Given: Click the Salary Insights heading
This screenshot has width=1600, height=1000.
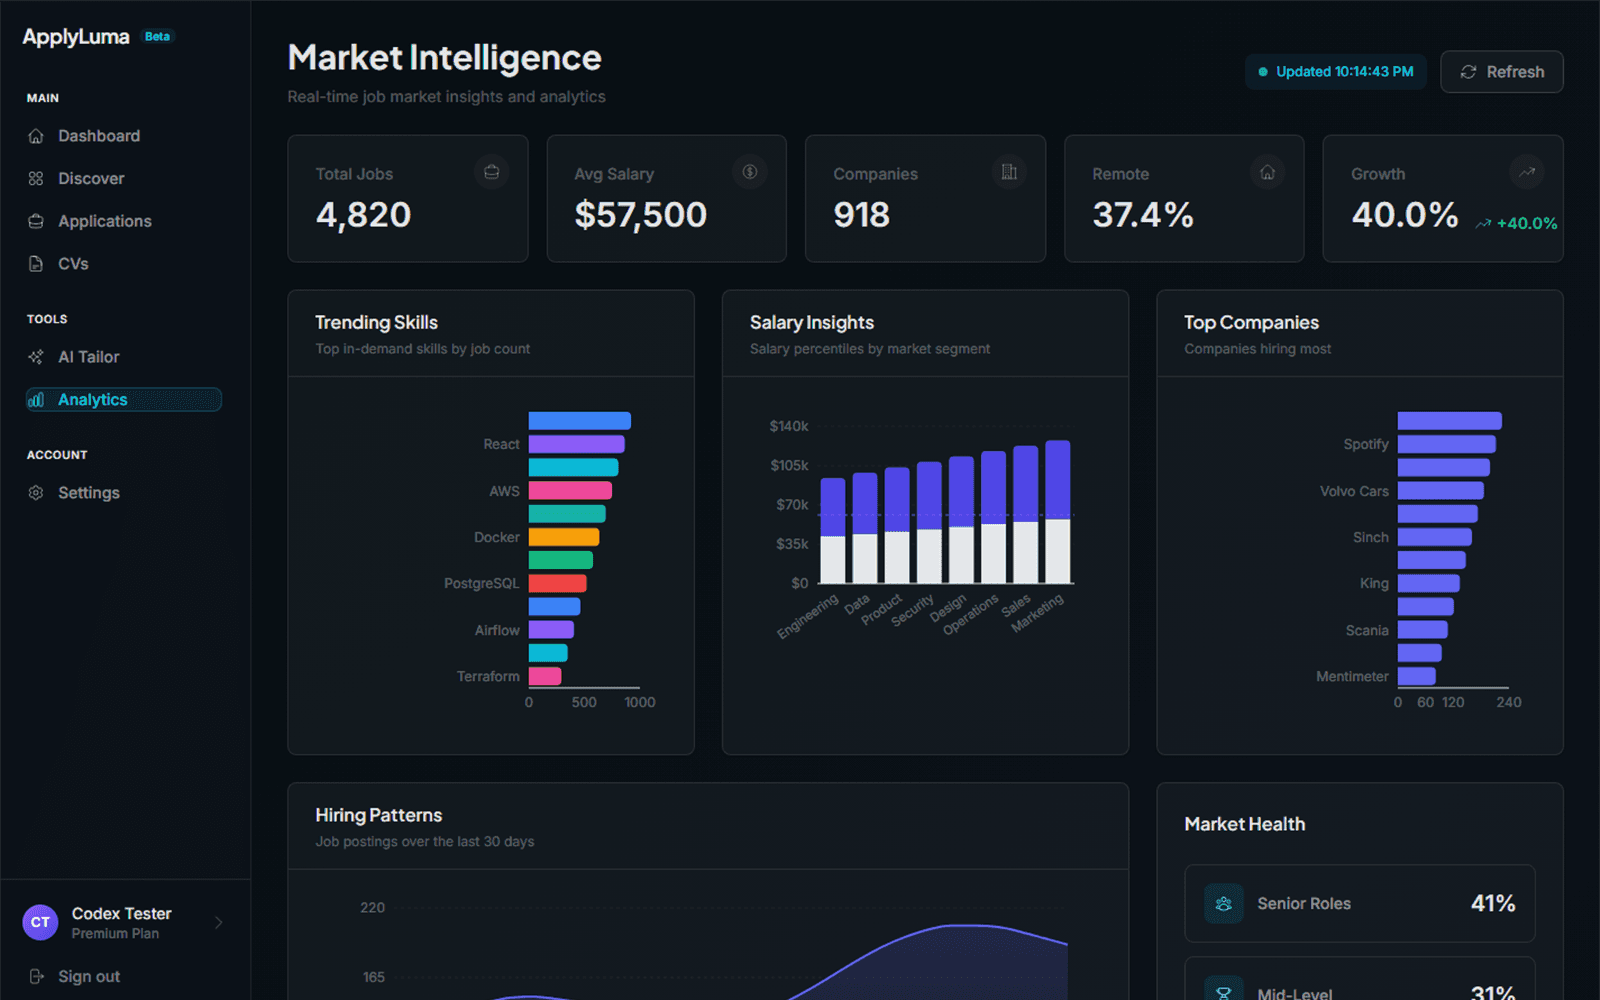Looking at the screenshot, I should (x=812, y=323).
